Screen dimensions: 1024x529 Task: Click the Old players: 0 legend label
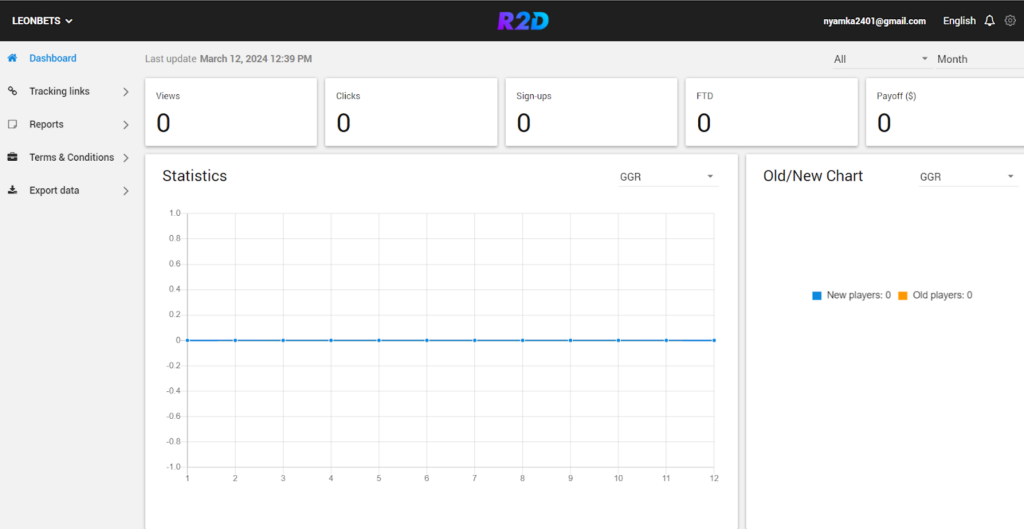[x=942, y=295]
